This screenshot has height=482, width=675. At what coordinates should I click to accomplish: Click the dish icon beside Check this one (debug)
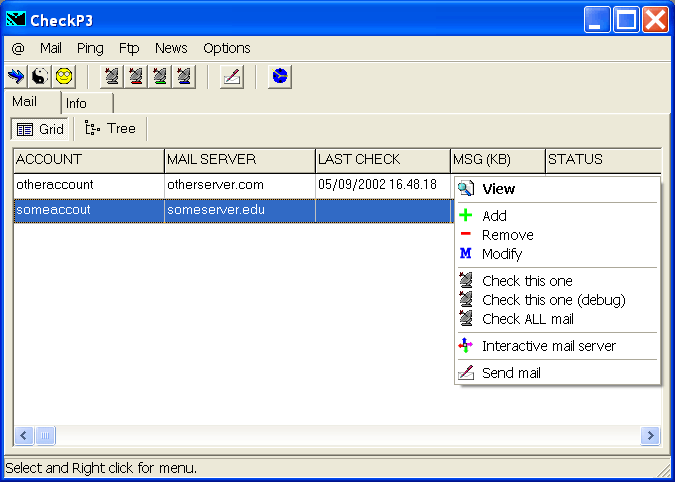click(x=466, y=299)
